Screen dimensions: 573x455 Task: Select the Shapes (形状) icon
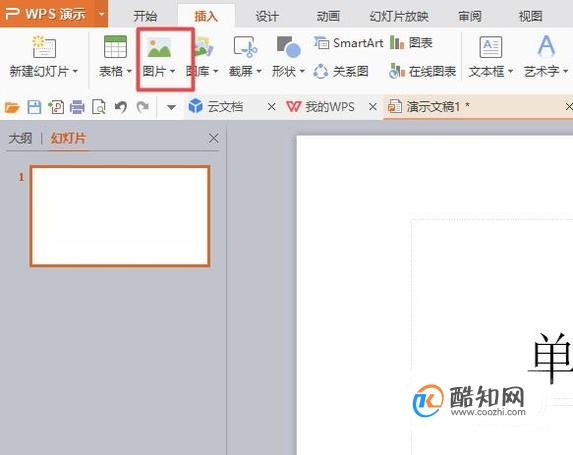289,47
